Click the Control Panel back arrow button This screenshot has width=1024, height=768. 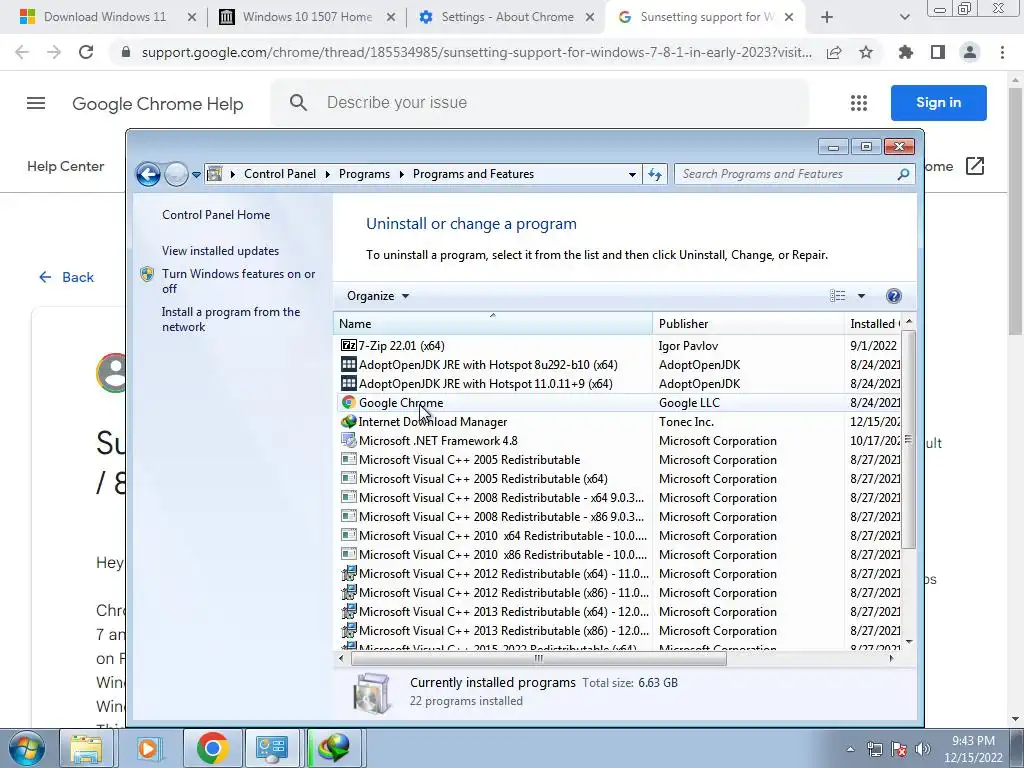[148, 174]
